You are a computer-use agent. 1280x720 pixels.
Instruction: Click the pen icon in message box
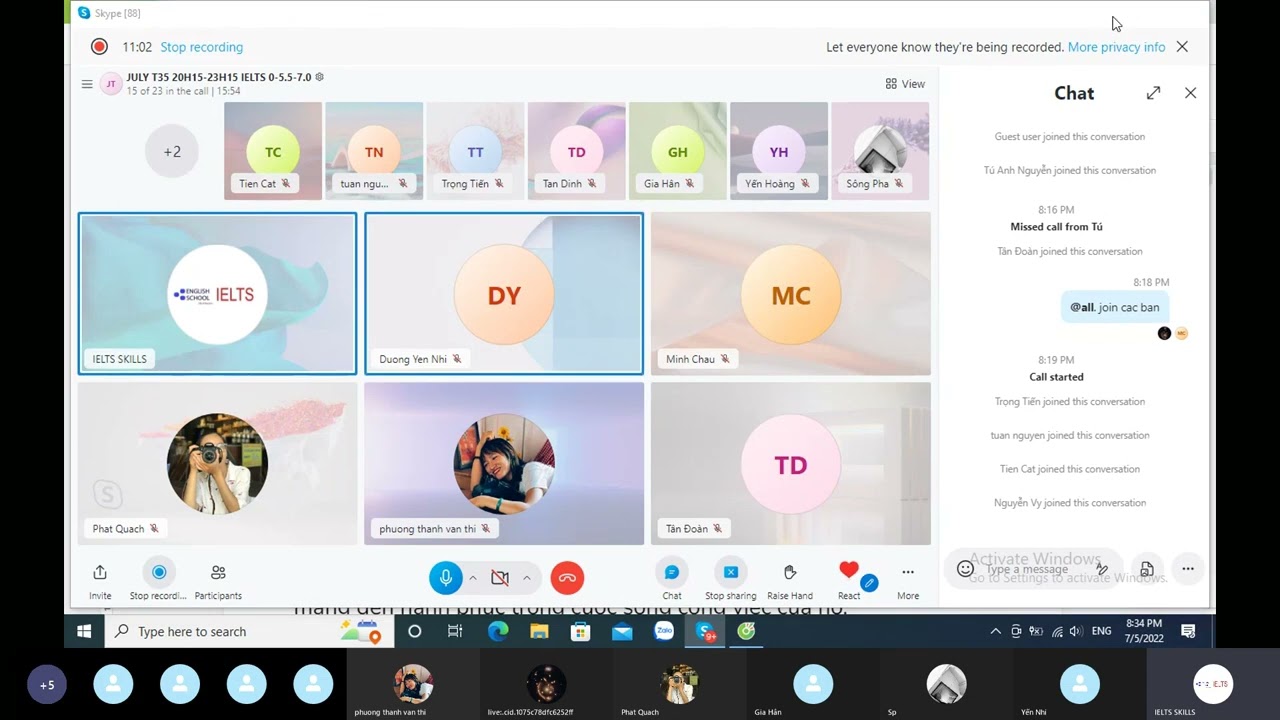tap(1102, 569)
